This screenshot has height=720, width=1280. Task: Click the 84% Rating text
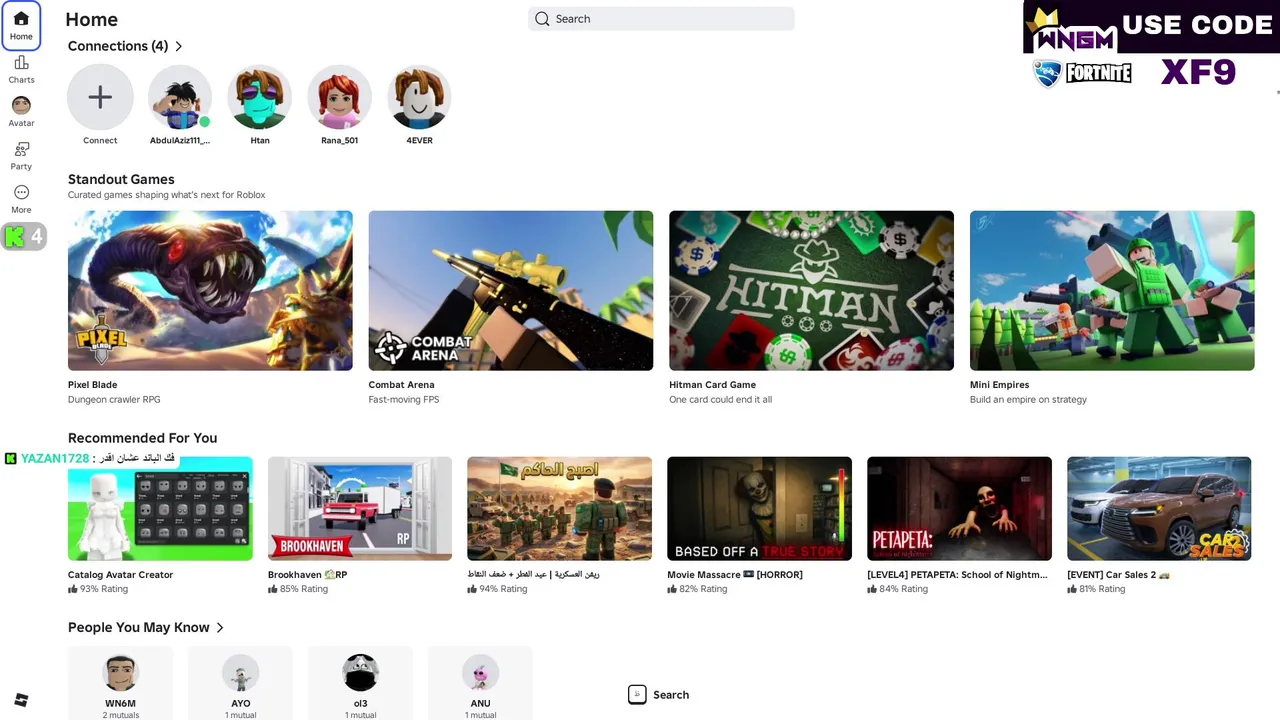903,590
